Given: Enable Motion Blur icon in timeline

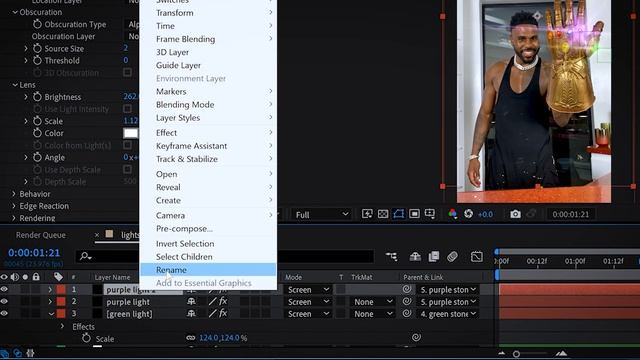Looking at the screenshot, I should click(x=452, y=256).
